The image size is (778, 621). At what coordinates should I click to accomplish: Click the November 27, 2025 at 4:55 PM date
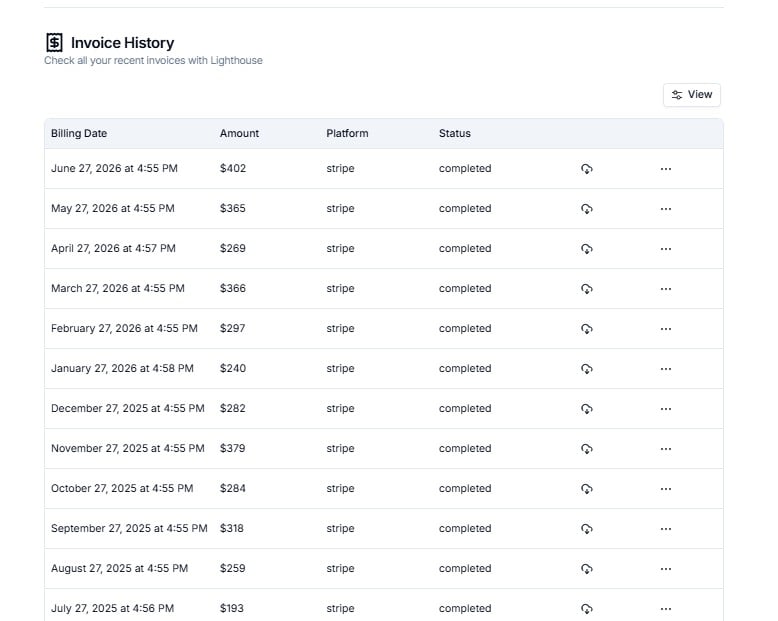pos(128,448)
